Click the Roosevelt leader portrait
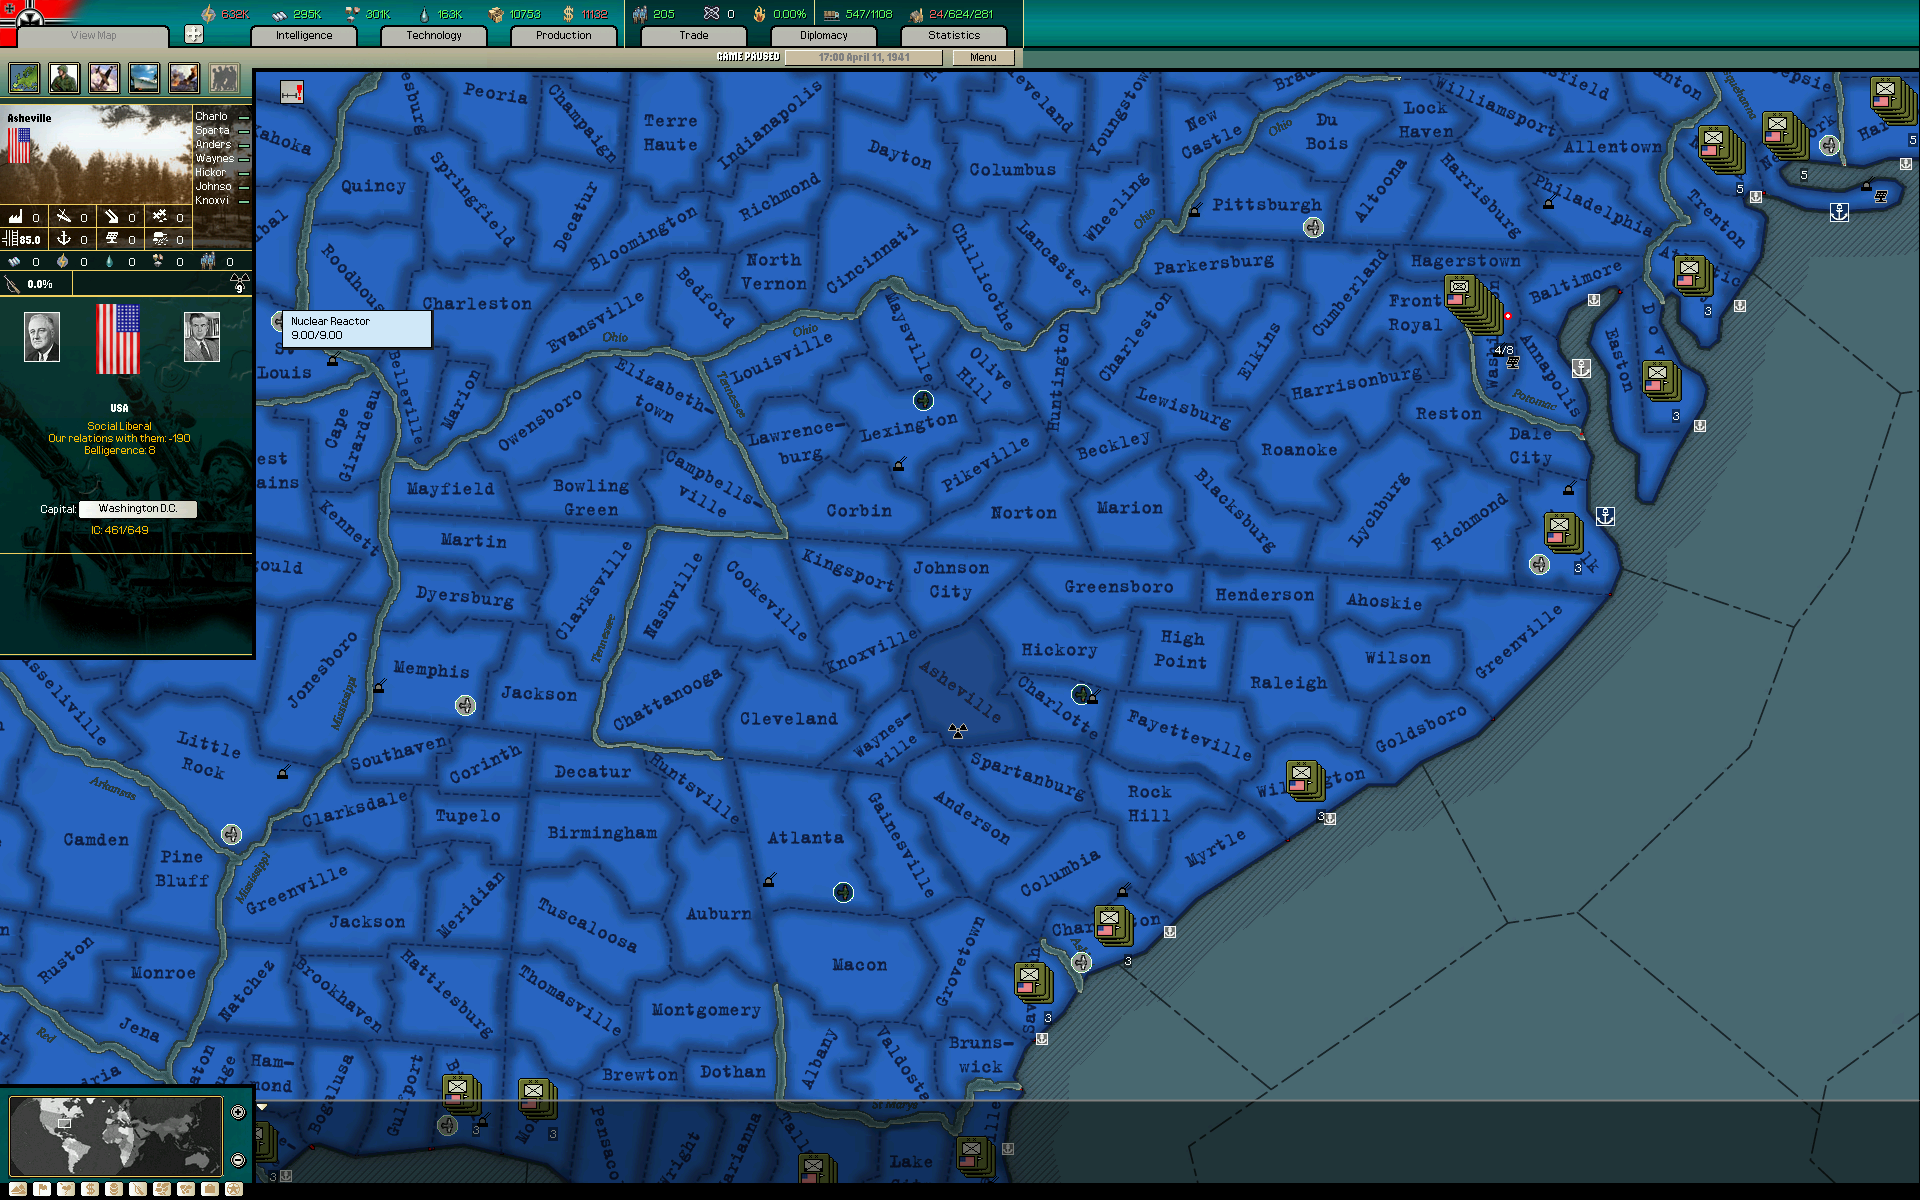The height and width of the screenshot is (1200, 1920). pos(42,337)
